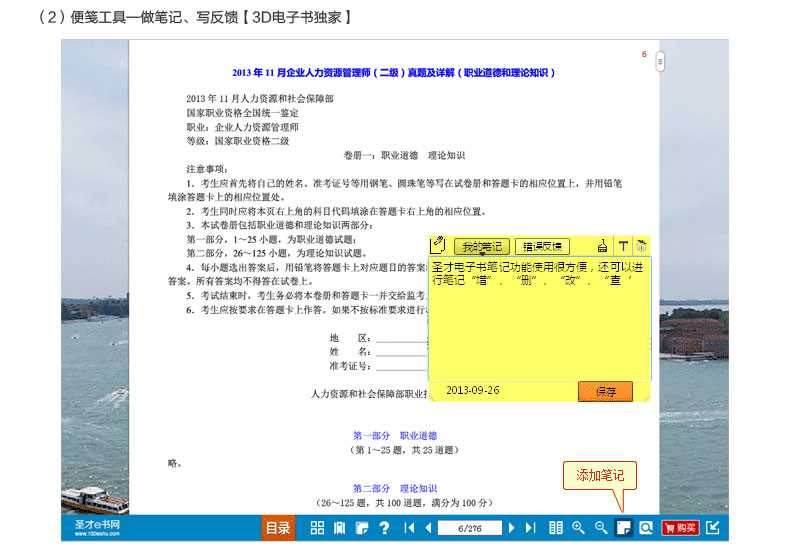Switch to two-page reading layout

point(556,528)
